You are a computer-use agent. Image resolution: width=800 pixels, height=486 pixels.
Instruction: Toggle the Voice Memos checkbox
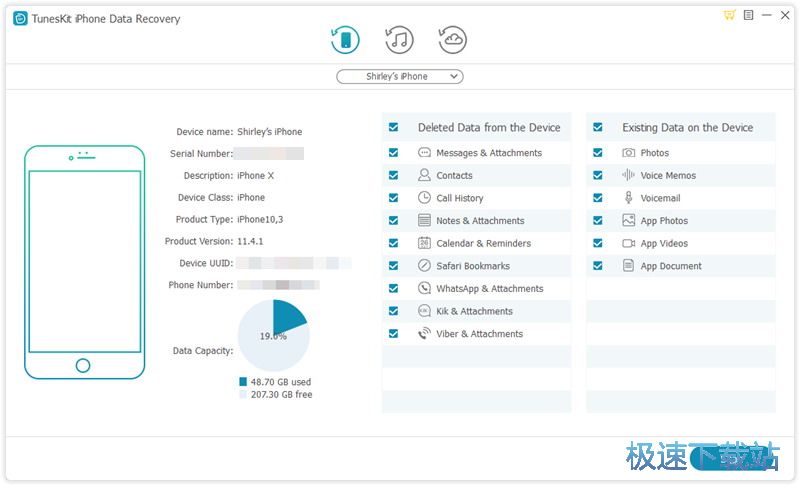point(598,175)
